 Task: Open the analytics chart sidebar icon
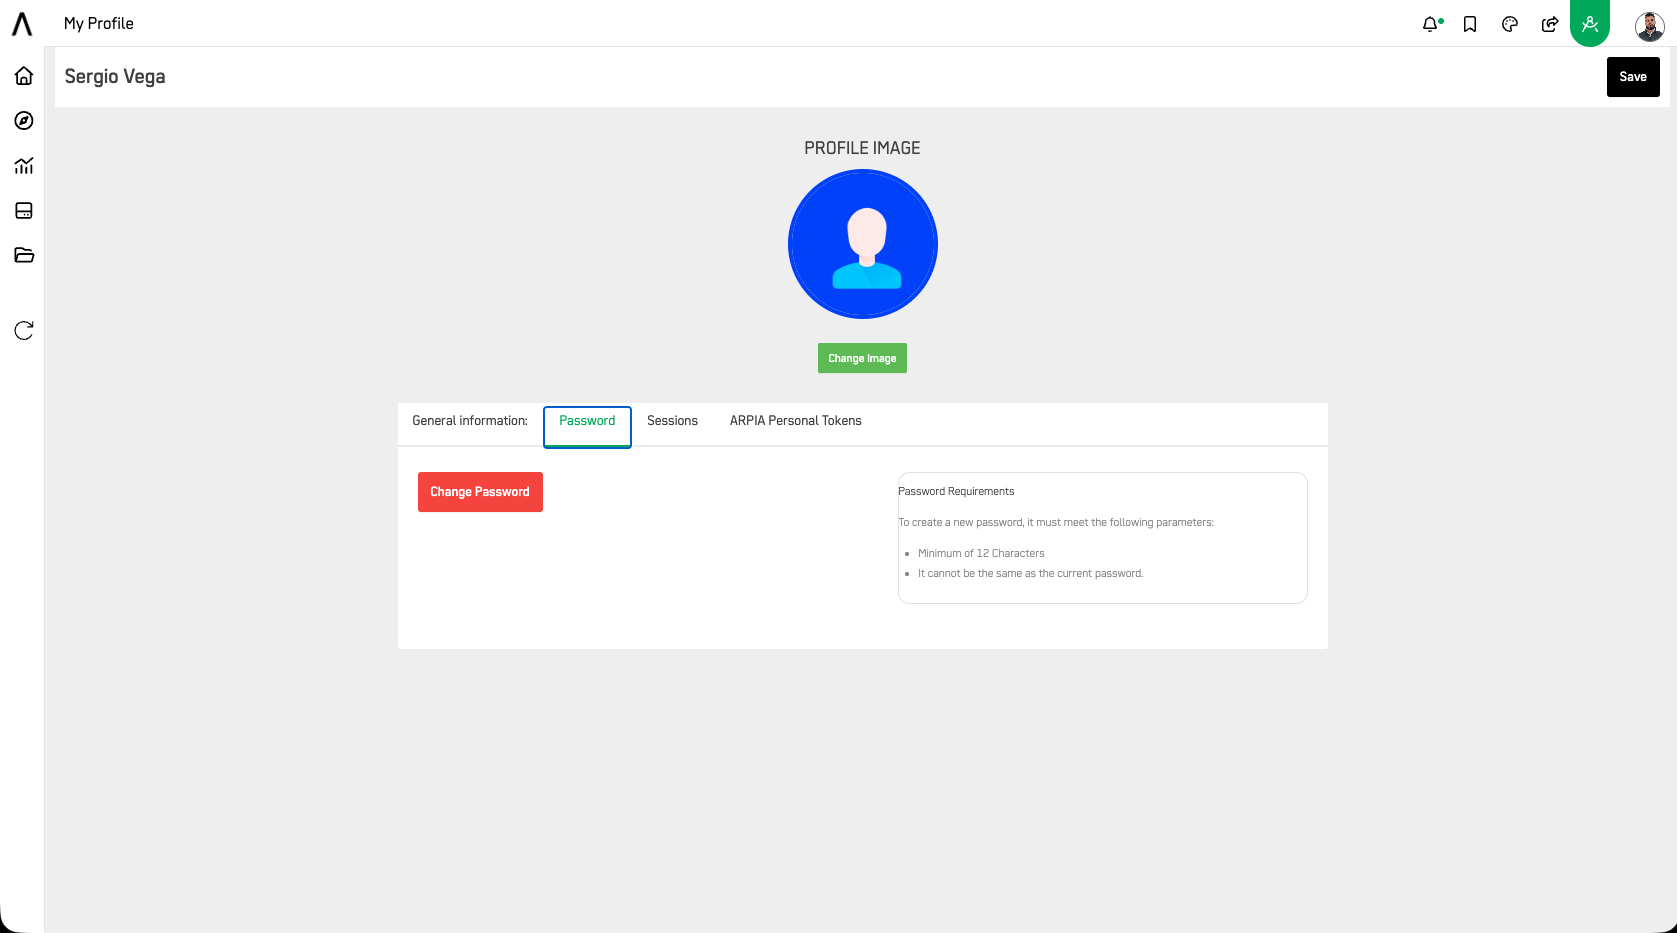click(24, 166)
